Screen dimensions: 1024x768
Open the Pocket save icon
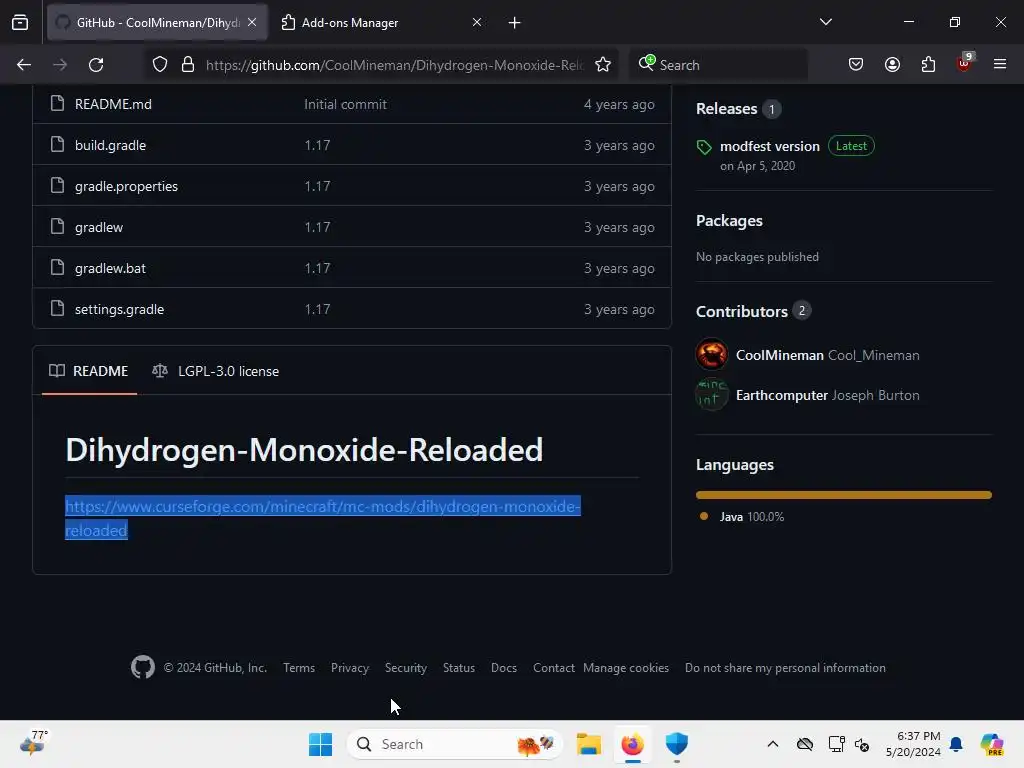[x=856, y=65]
